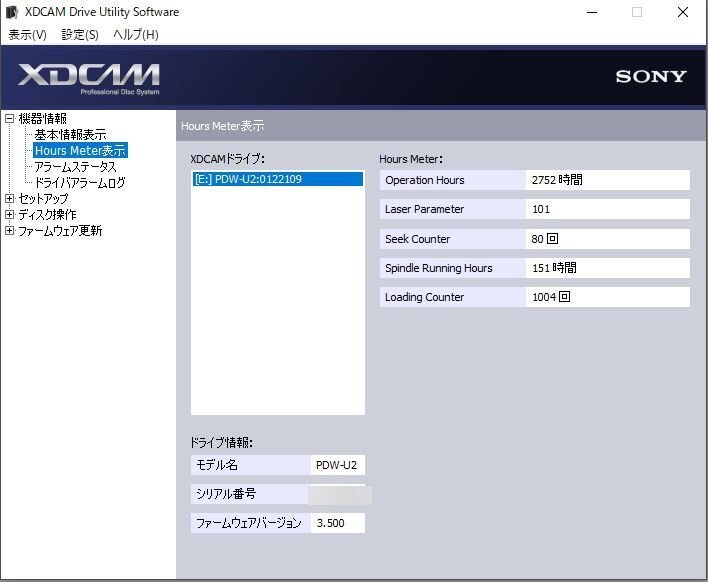Collapse the 機器情報 tree node
This screenshot has width=708, height=582.
(x=9, y=119)
